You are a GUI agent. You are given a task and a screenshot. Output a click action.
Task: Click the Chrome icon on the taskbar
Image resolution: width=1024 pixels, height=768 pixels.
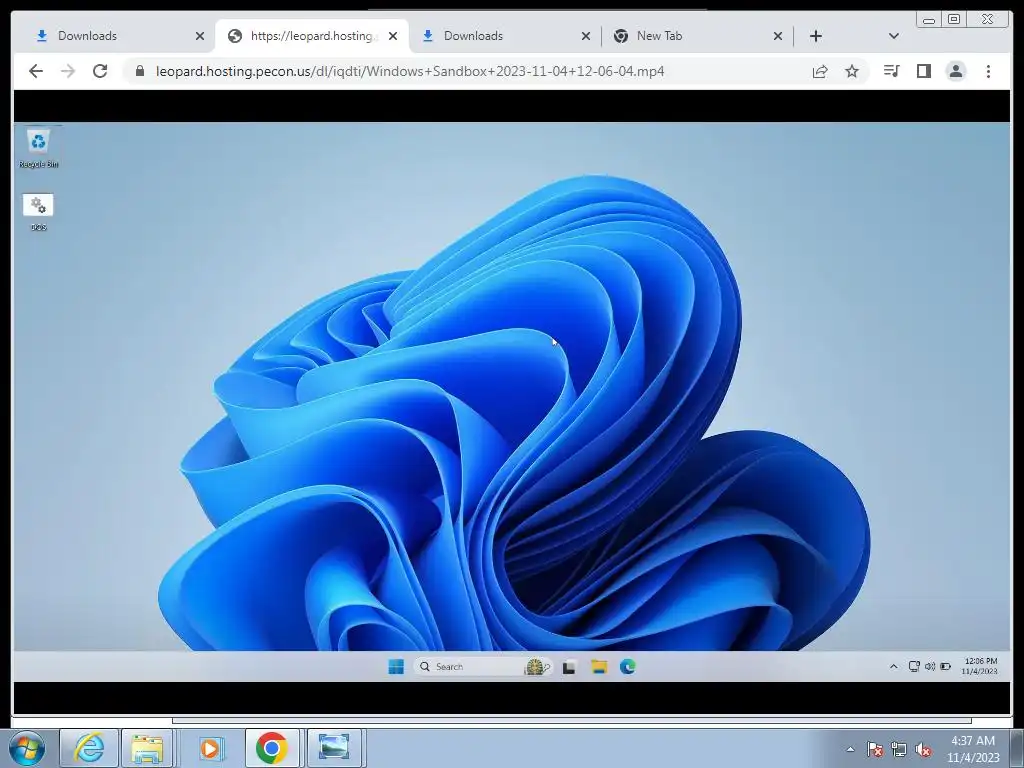pyautogui.click(x=272, y=748)
